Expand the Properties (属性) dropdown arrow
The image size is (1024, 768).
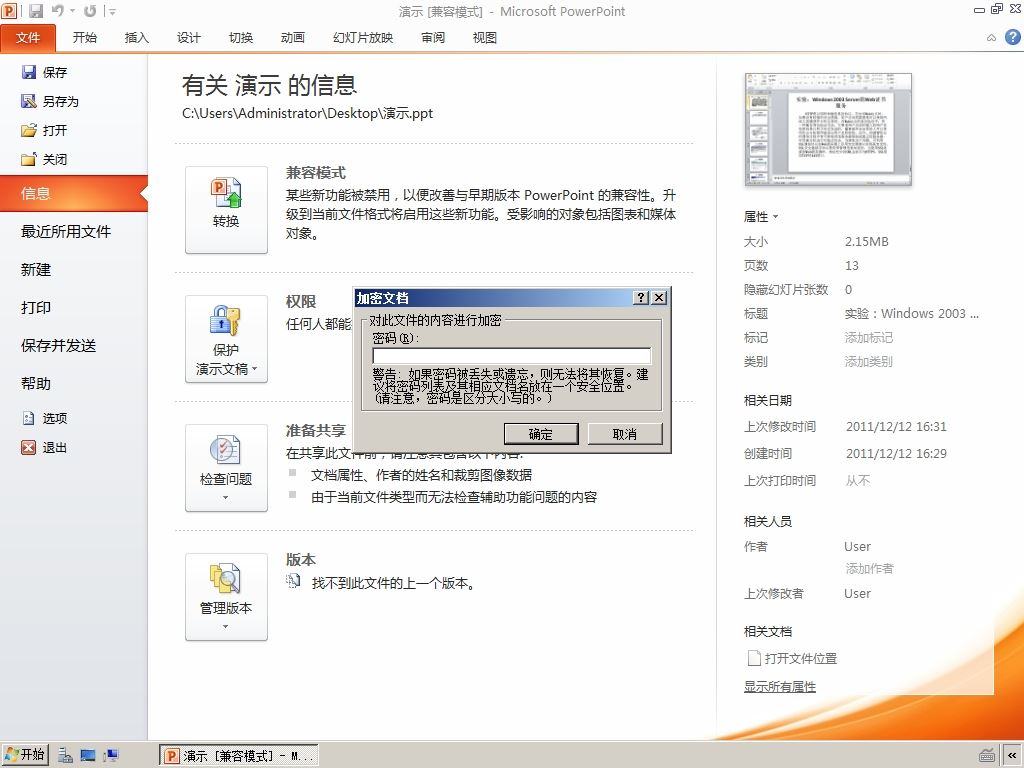tap(775, 216)
